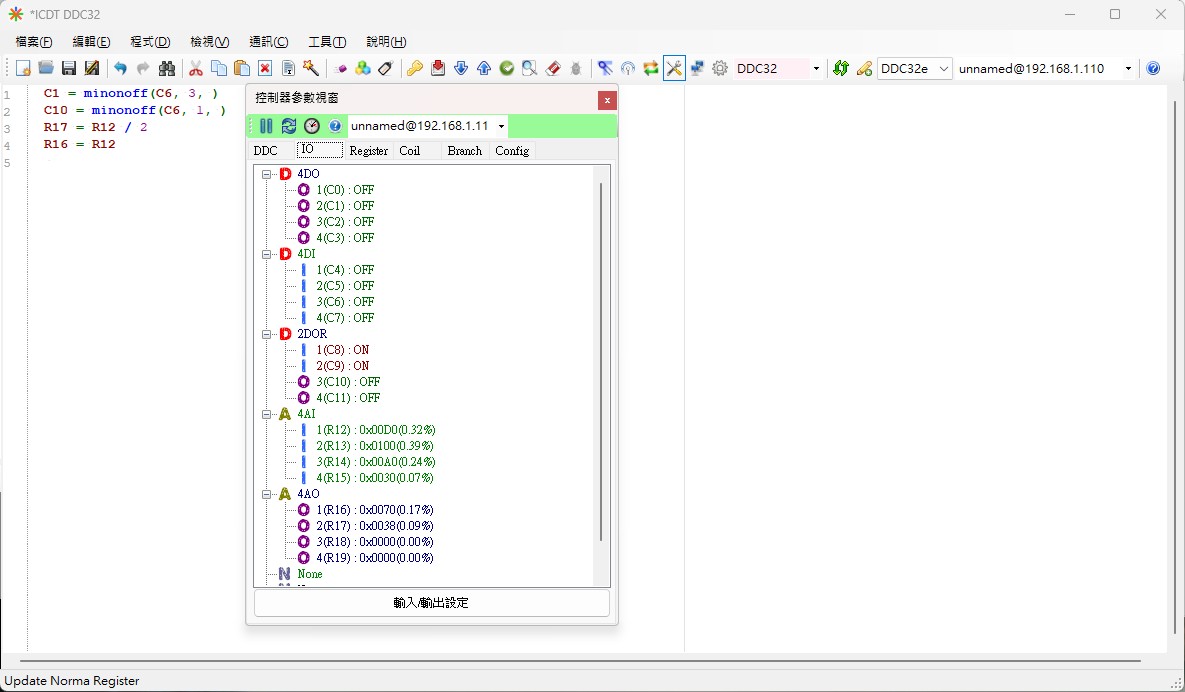Switch to the Branch tab
1185x692 pixels.
[465, 150]
